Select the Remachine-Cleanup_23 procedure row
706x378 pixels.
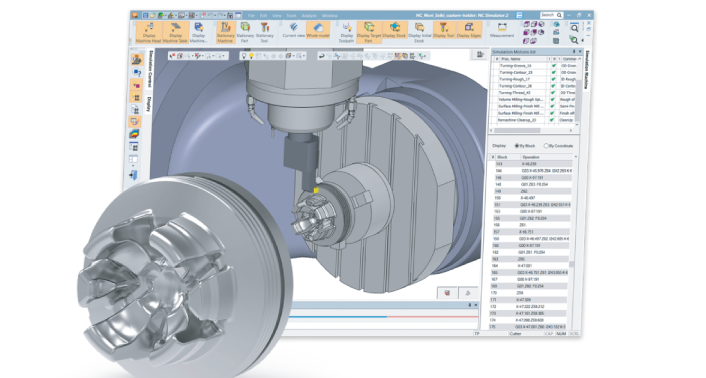pos(534,120)
